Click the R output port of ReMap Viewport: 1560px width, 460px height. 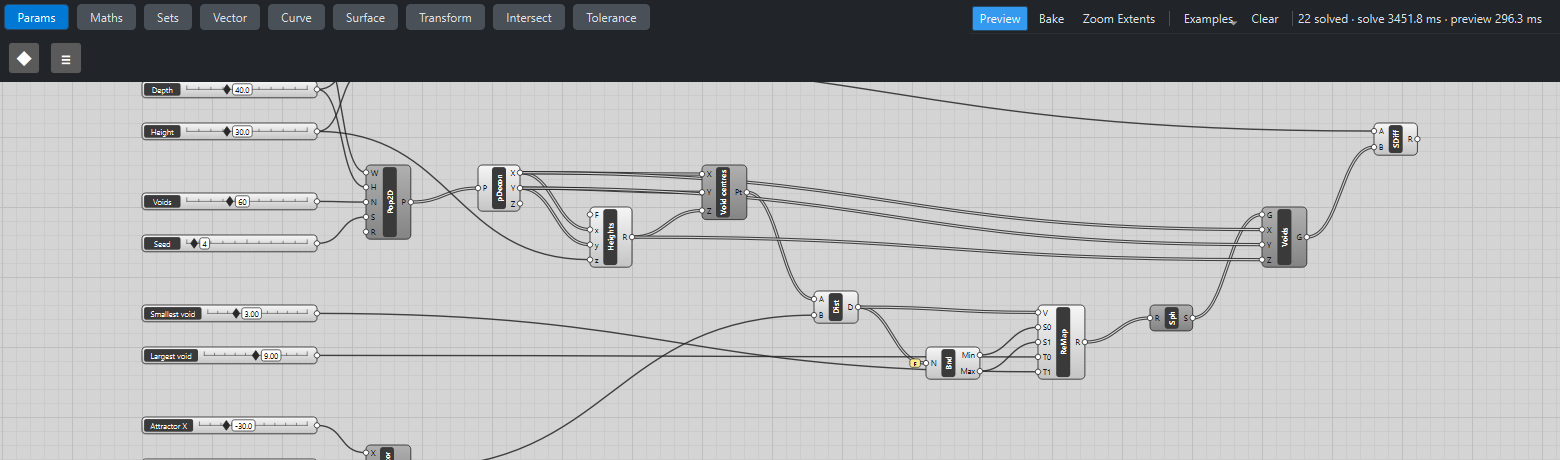click(x=1084, y=342)
